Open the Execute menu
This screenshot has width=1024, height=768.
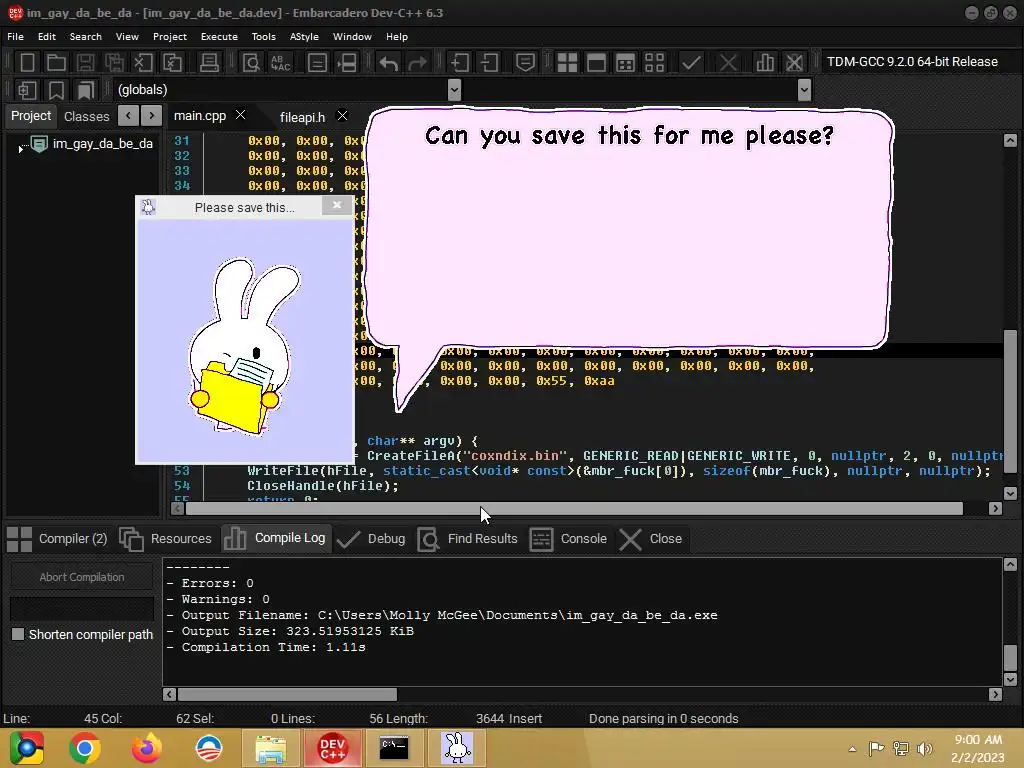click(219, 37)
